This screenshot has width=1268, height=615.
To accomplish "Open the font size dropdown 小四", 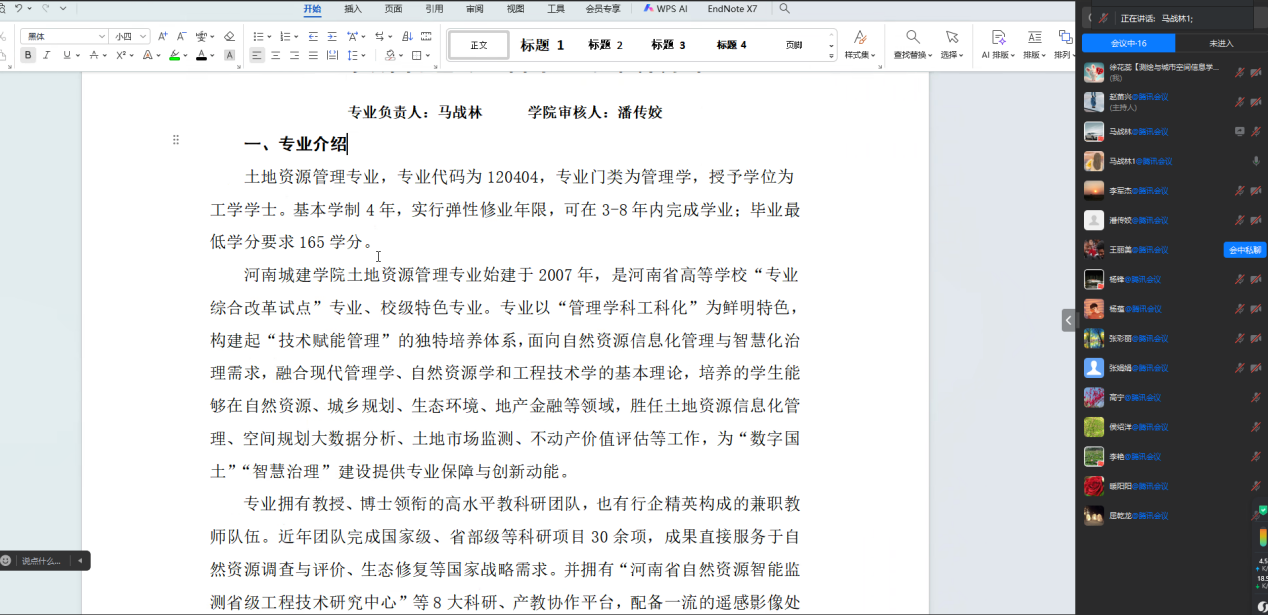I will (129, 36).
